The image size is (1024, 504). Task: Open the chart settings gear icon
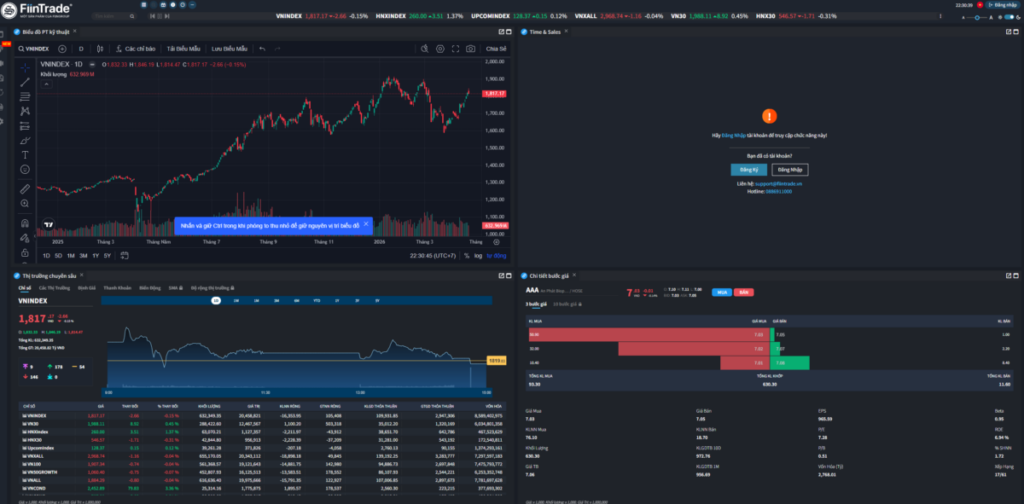pyautogui.click(x=441, y=48)
